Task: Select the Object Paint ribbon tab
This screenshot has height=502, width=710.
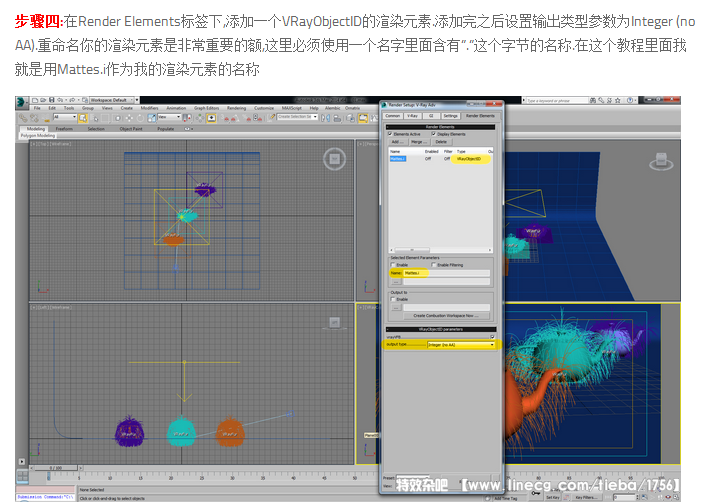Action: 131,129
